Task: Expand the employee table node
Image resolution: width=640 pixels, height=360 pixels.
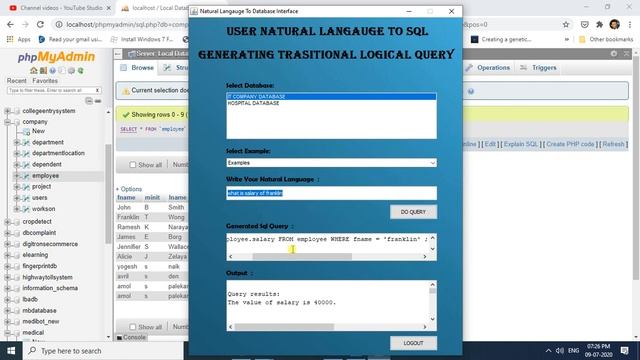Action: pos(17,176)
